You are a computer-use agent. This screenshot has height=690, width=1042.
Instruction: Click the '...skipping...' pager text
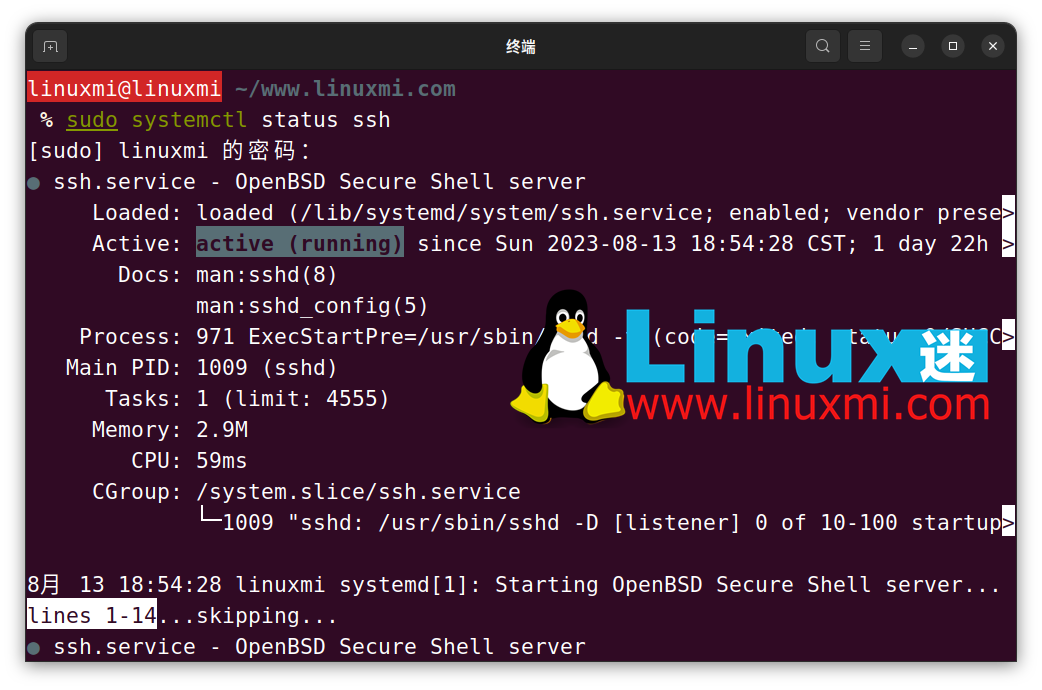click(247, 616)
